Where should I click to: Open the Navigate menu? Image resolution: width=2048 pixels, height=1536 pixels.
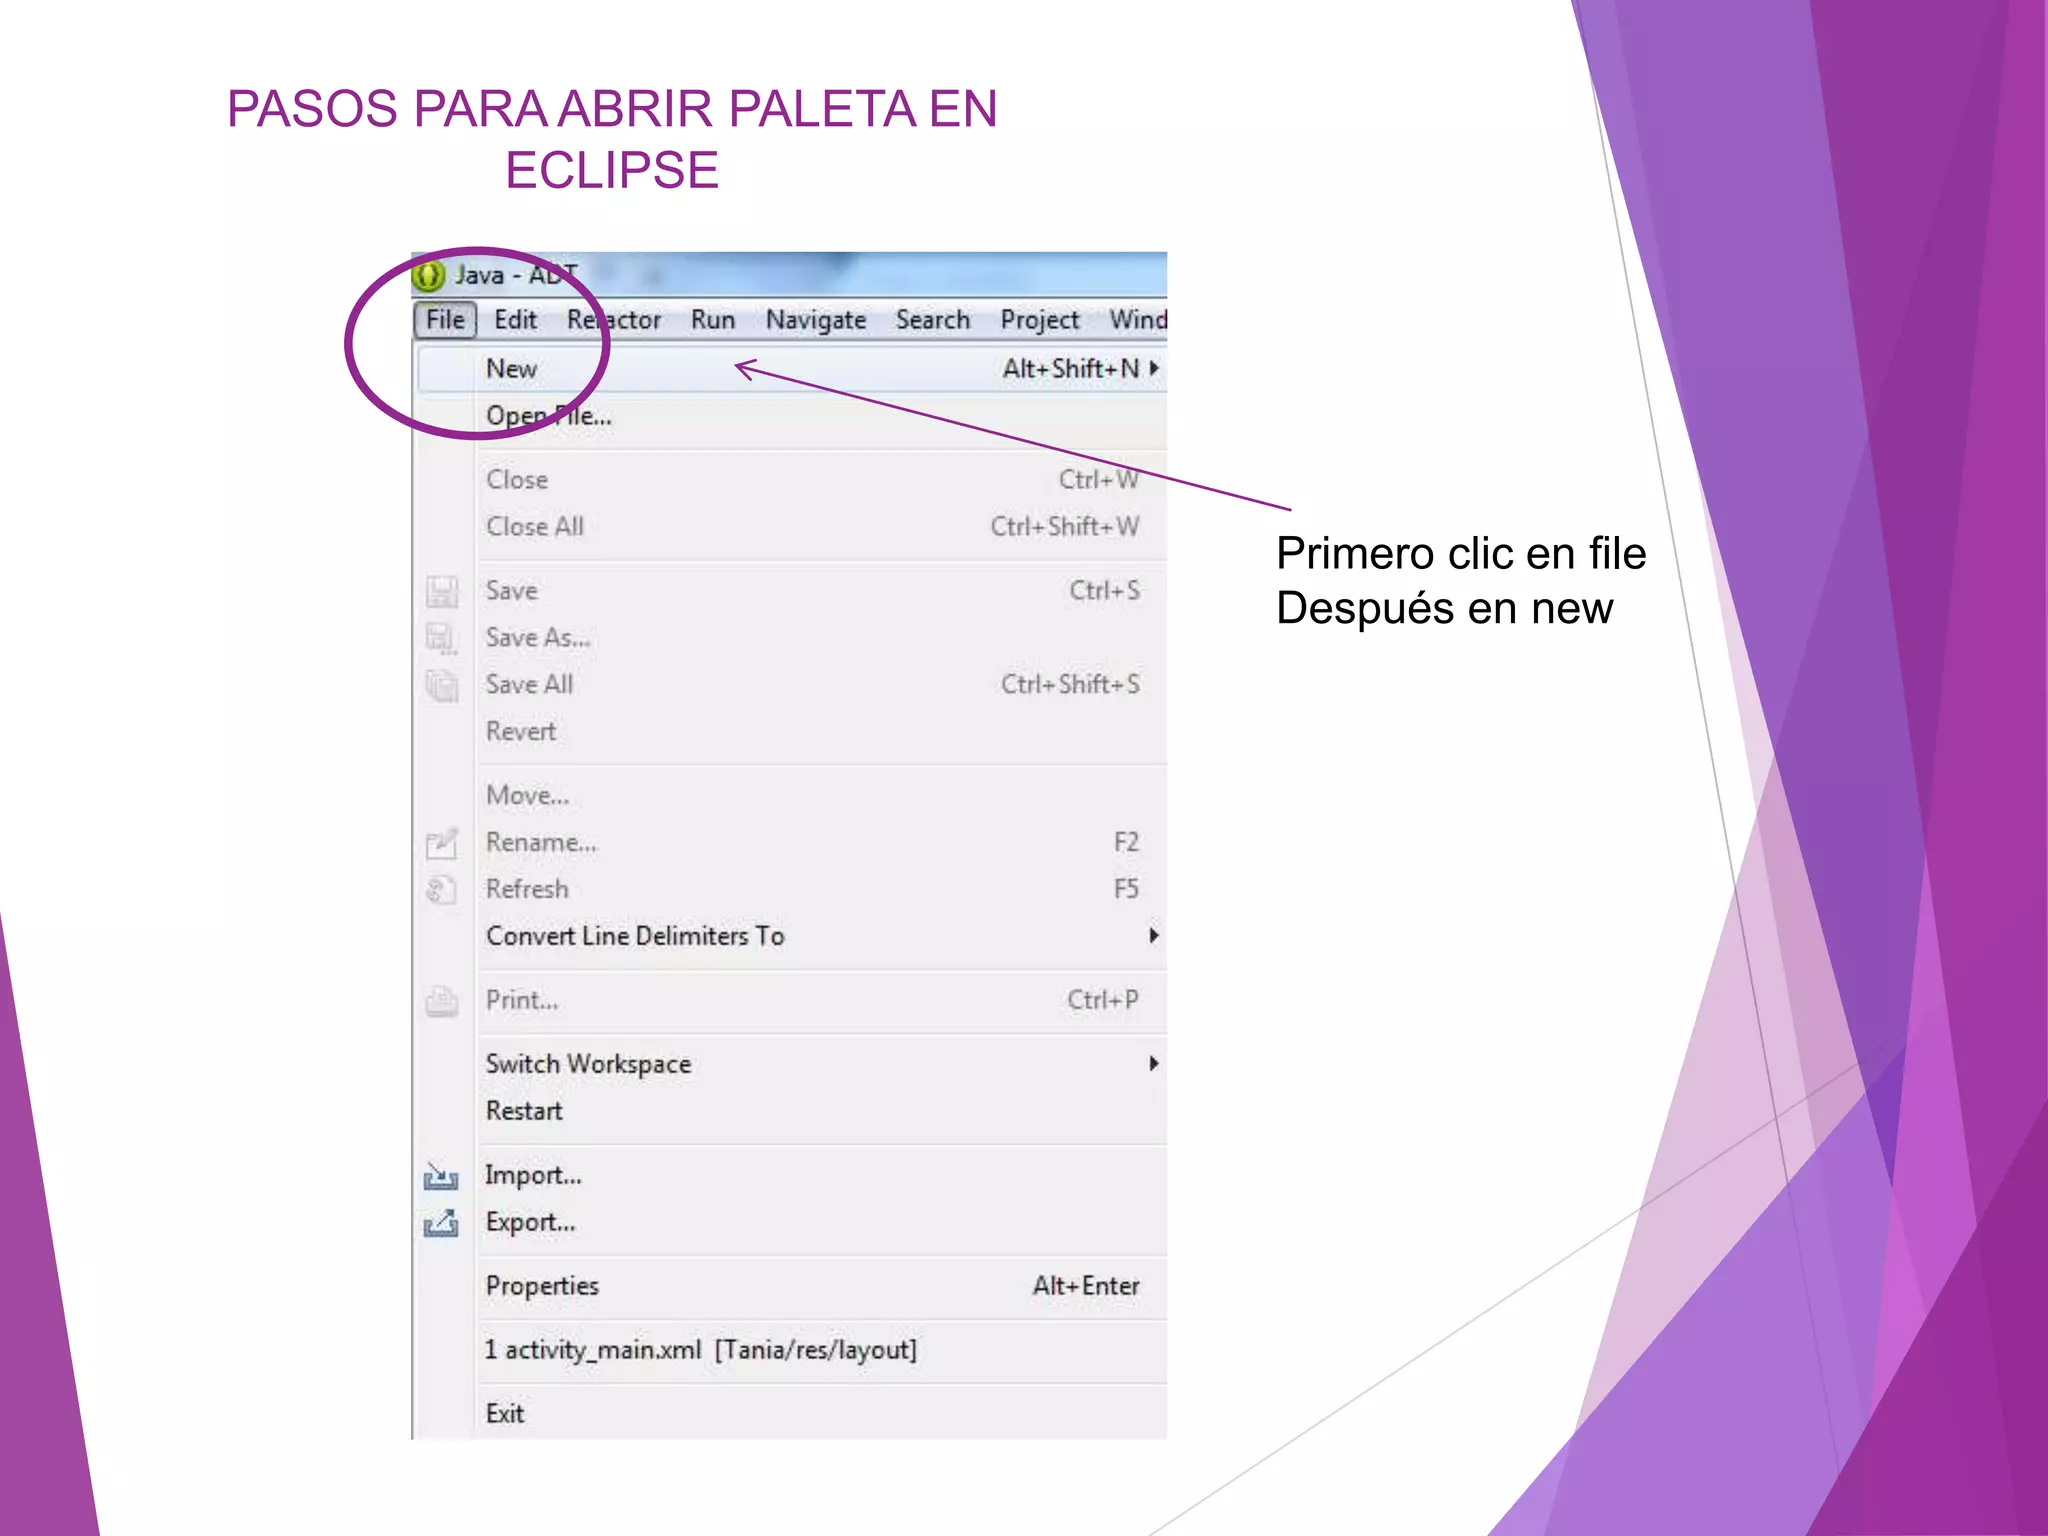[x=816, y=320]
